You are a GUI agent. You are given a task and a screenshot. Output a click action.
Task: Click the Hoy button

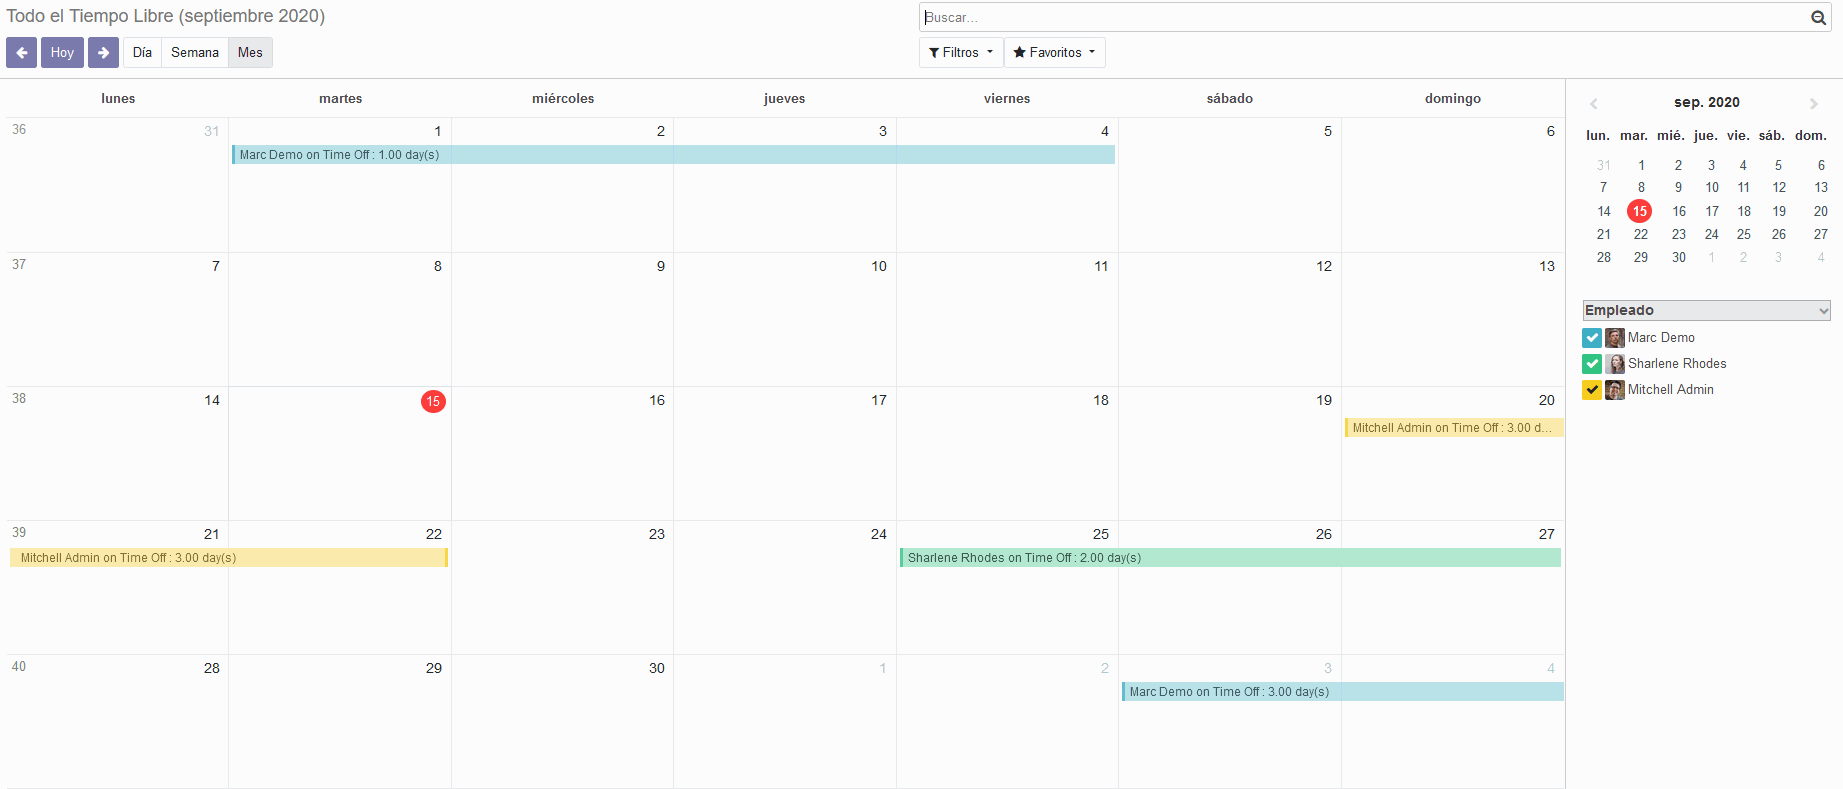pyautogui.click(x=62, y=53)
